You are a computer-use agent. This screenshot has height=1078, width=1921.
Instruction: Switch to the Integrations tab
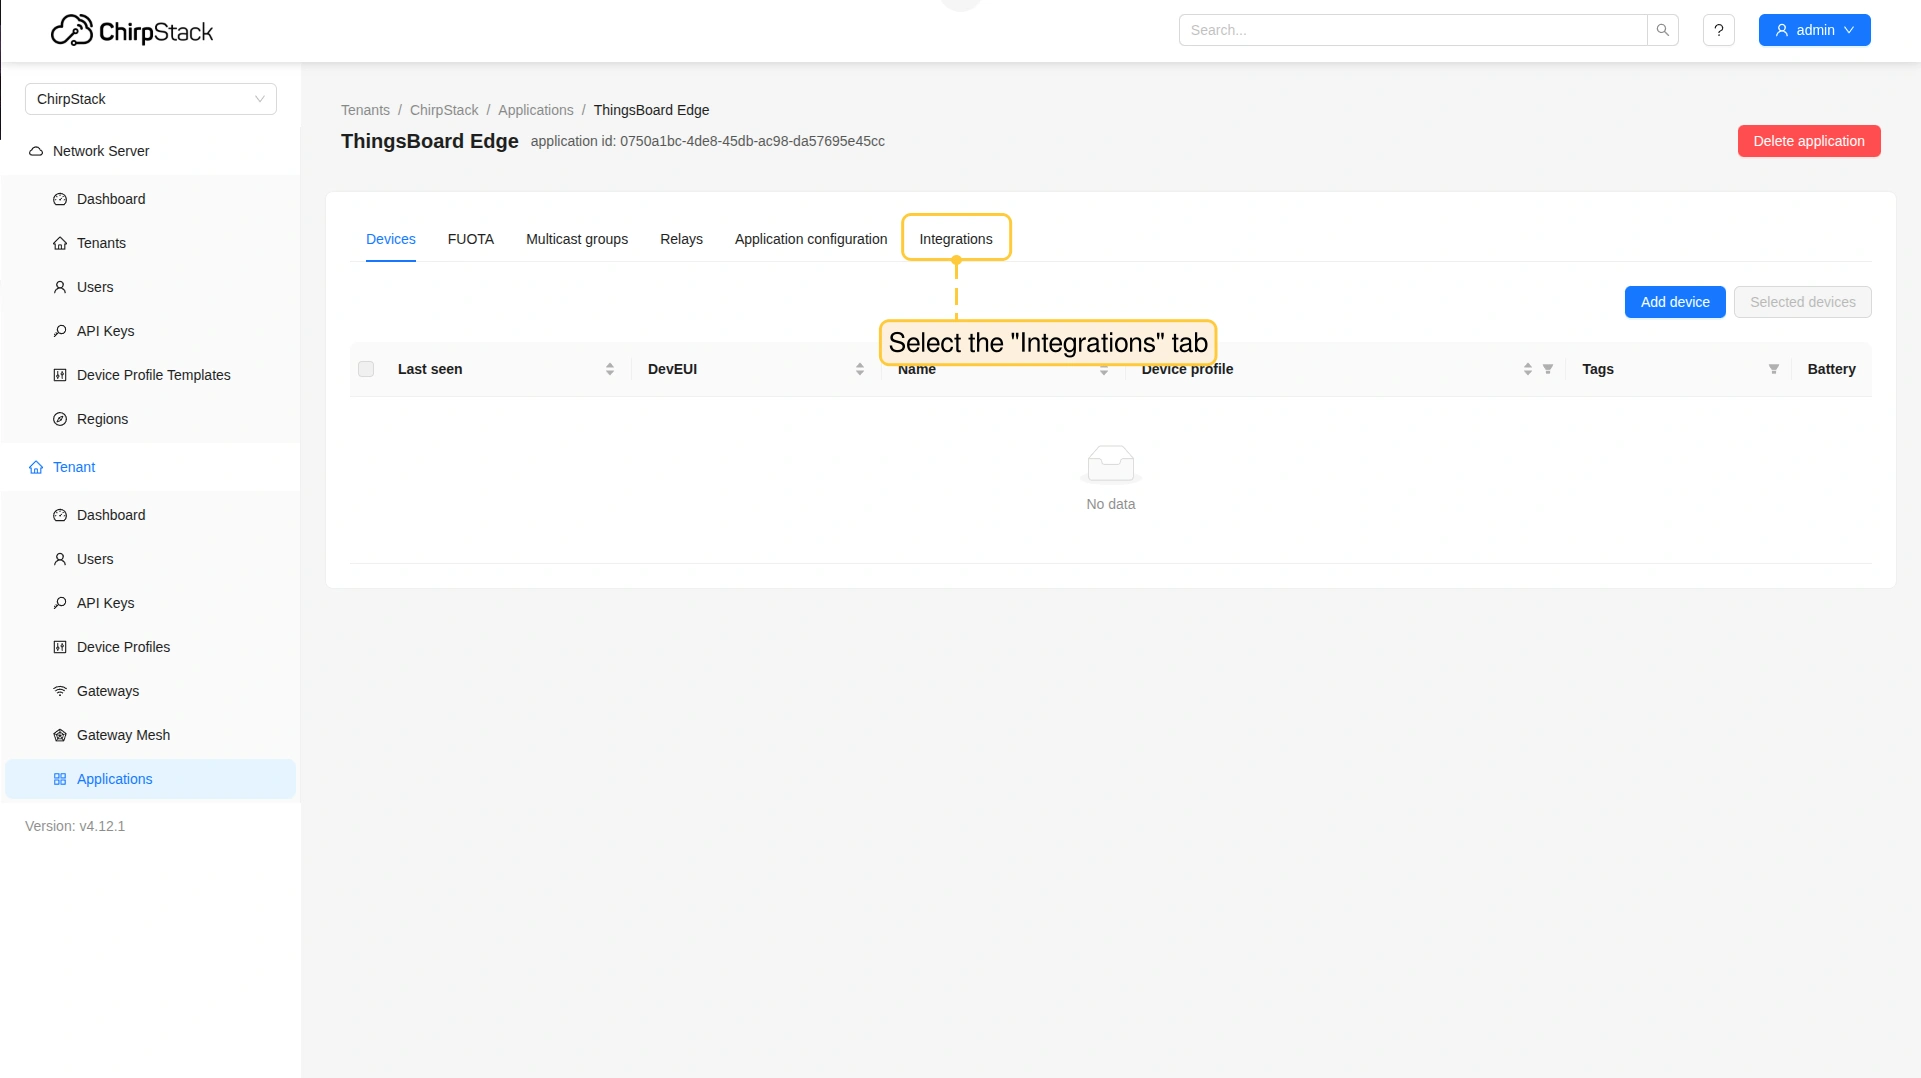pos(955,239)
